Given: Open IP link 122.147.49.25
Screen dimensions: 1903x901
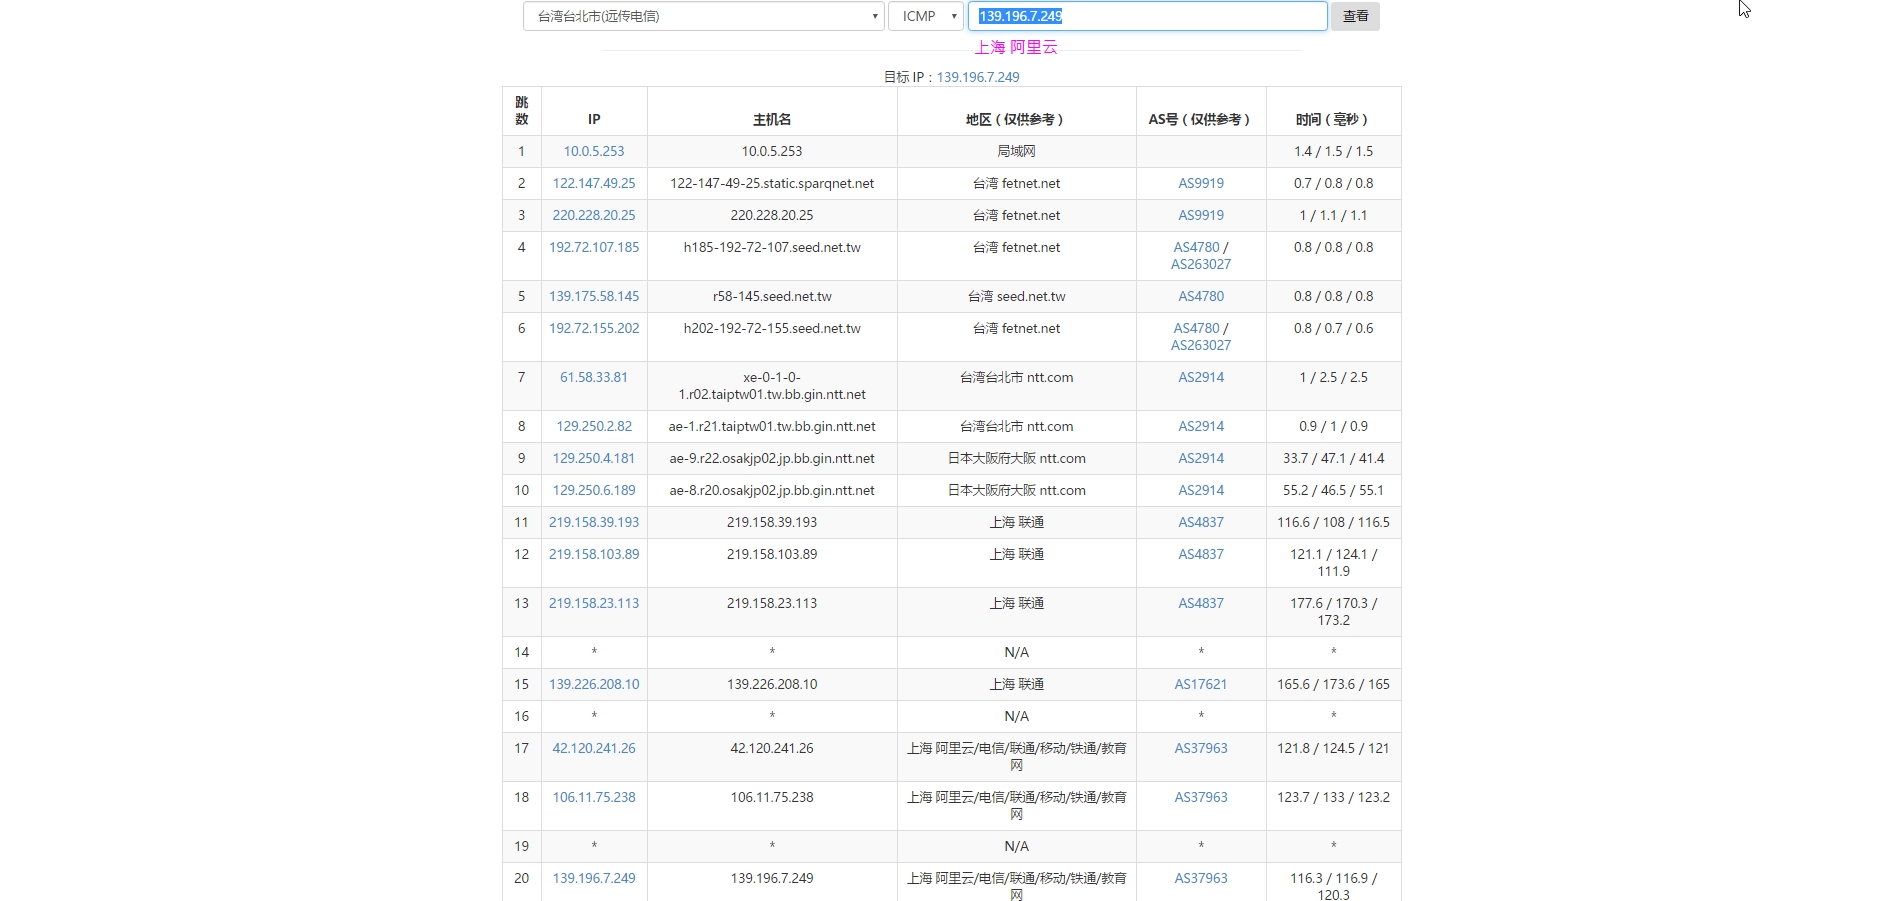Looking at the screenshot, I should [x=594, y=183].
